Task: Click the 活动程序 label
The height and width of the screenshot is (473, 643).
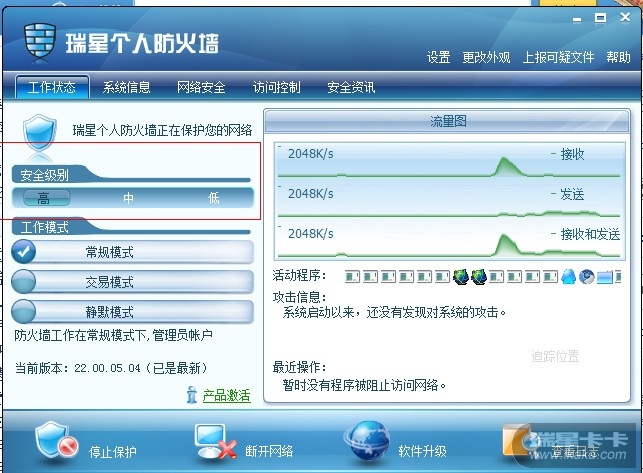Action: pos(299,275)
